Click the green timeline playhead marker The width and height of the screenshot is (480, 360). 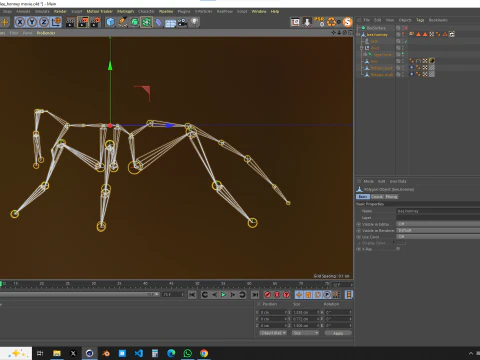pyautogui.click(x=1, y=284)
